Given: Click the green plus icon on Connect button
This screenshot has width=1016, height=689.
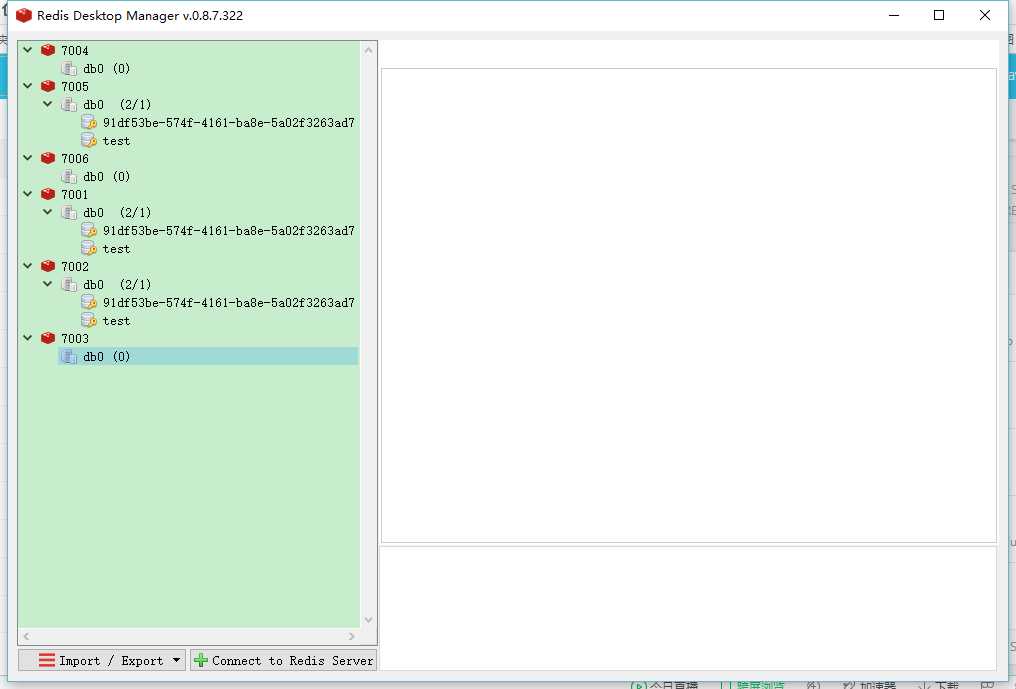Looking at the screenshot, I should [x=201, y=660].
